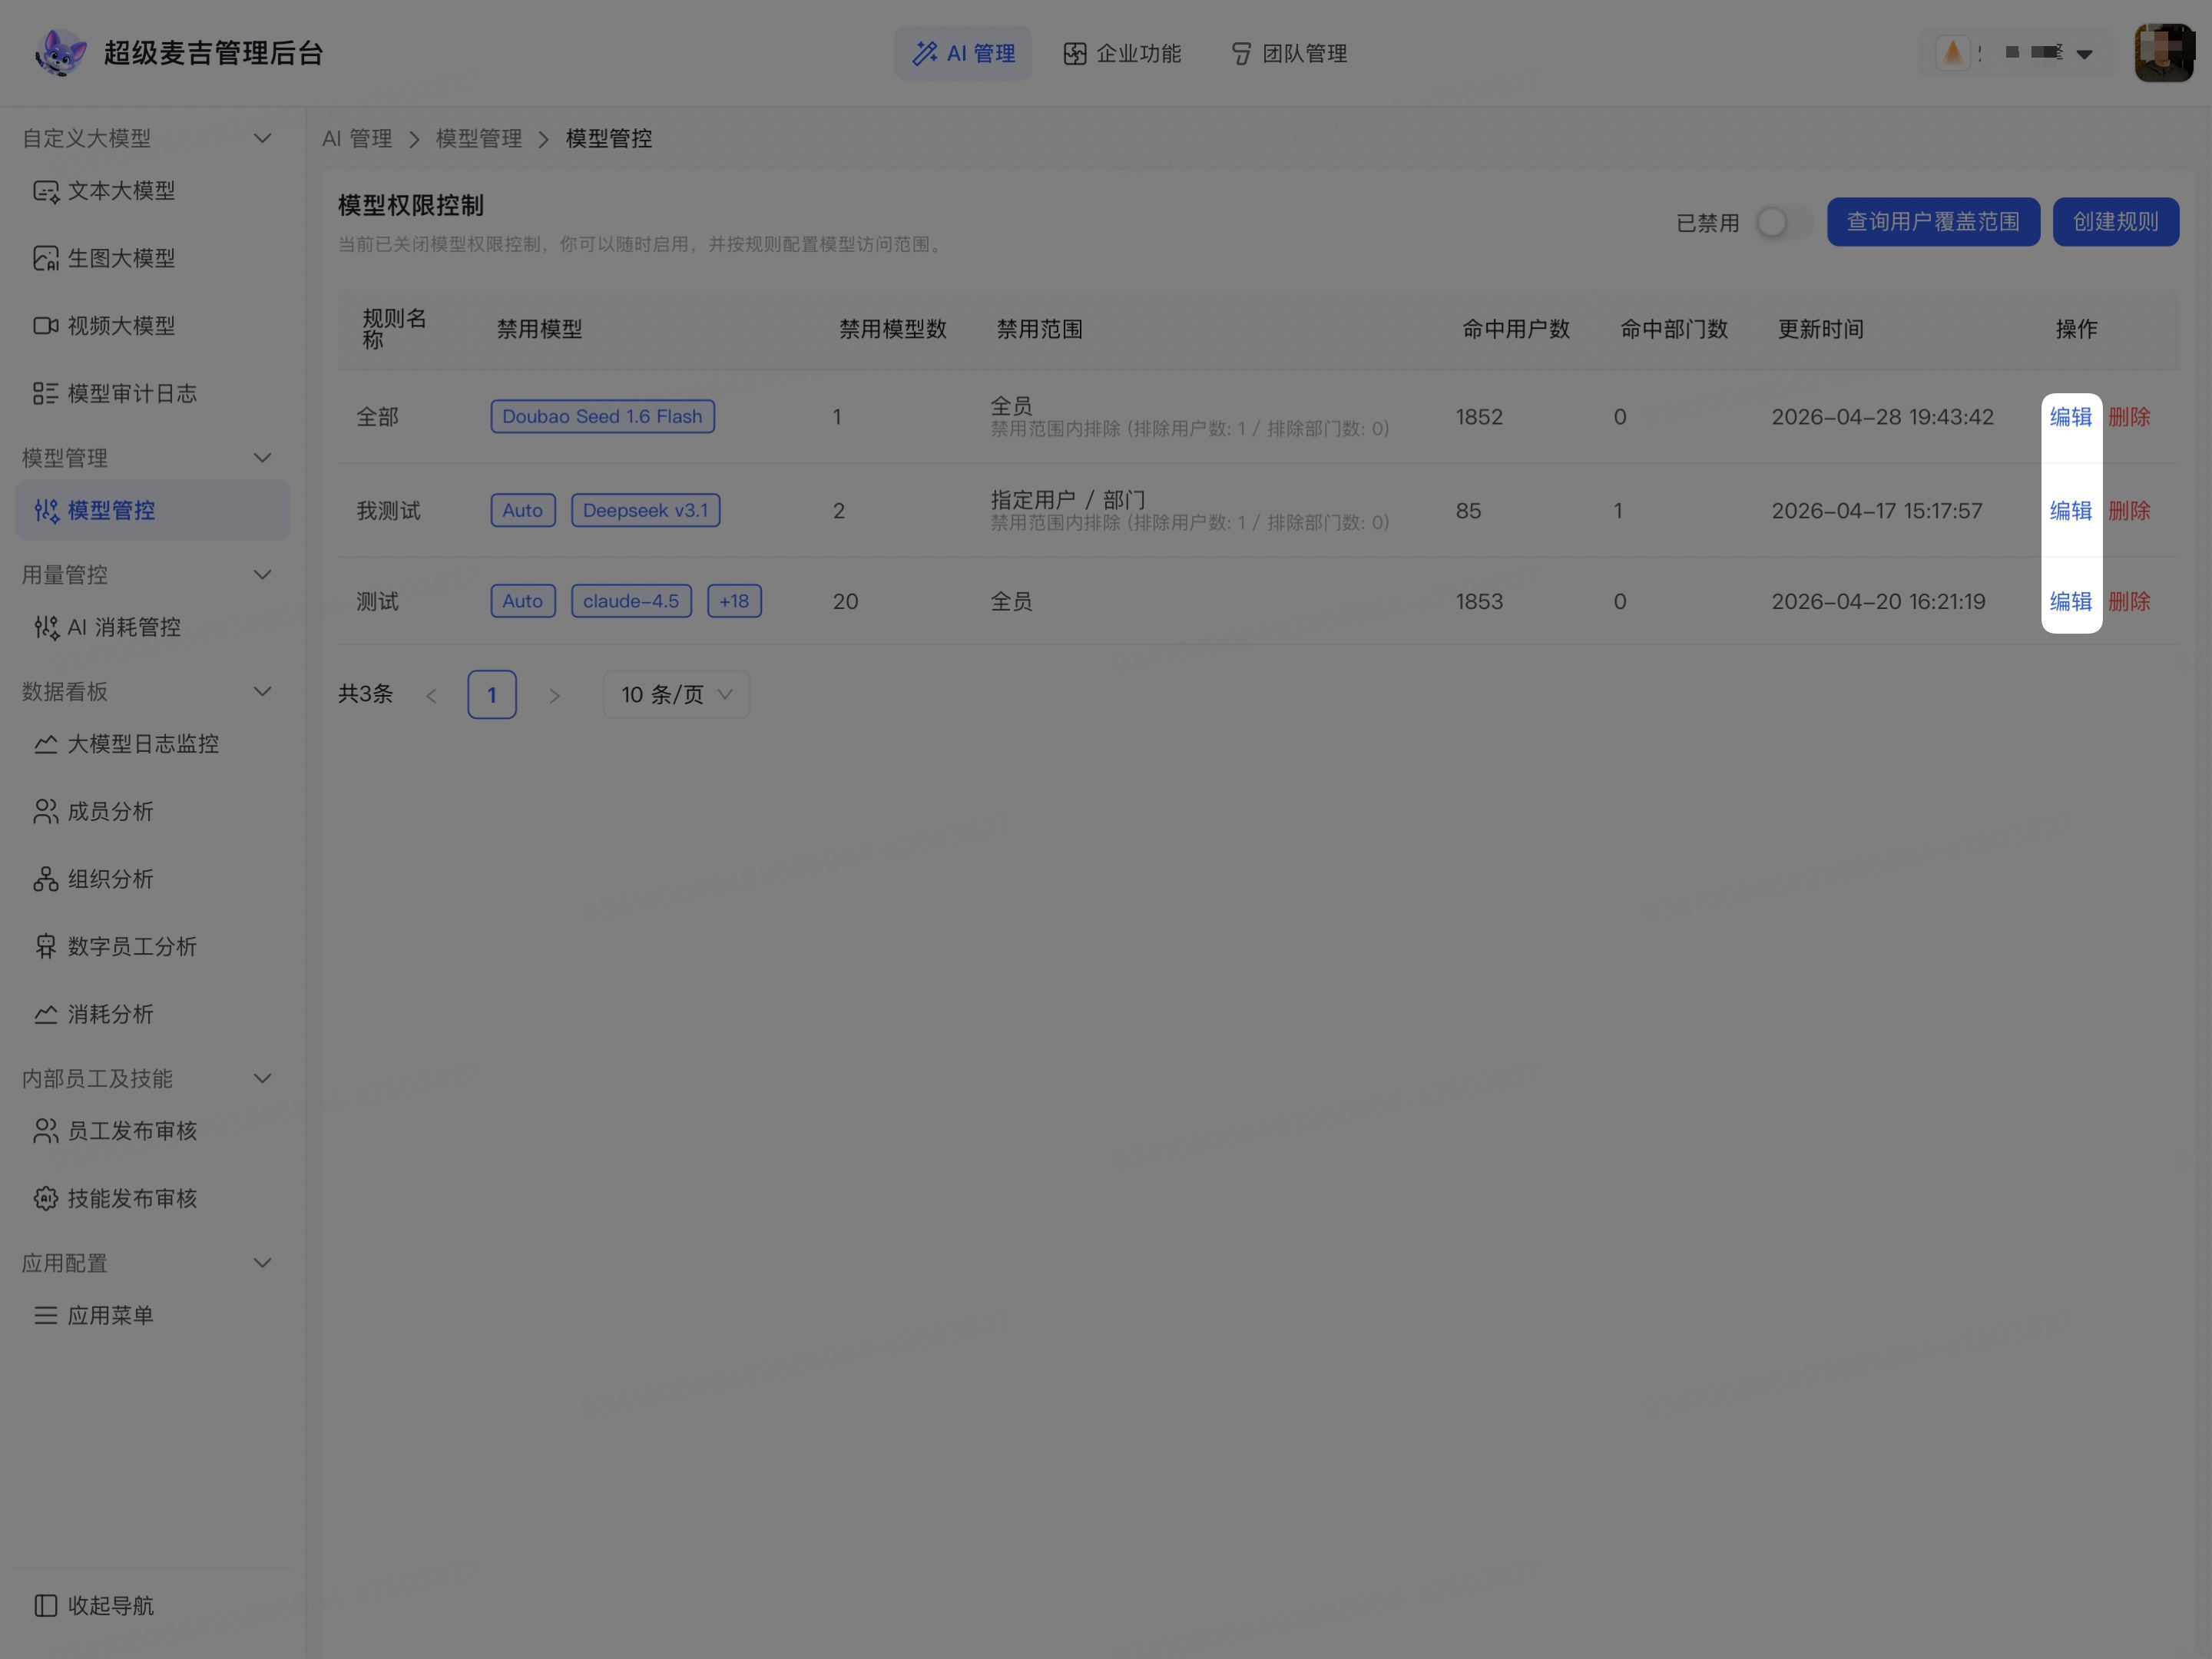The height and width of the screenshot is (1659, 2212).
Task: Click the AI consumption control icon
Action: coord(46,628)
